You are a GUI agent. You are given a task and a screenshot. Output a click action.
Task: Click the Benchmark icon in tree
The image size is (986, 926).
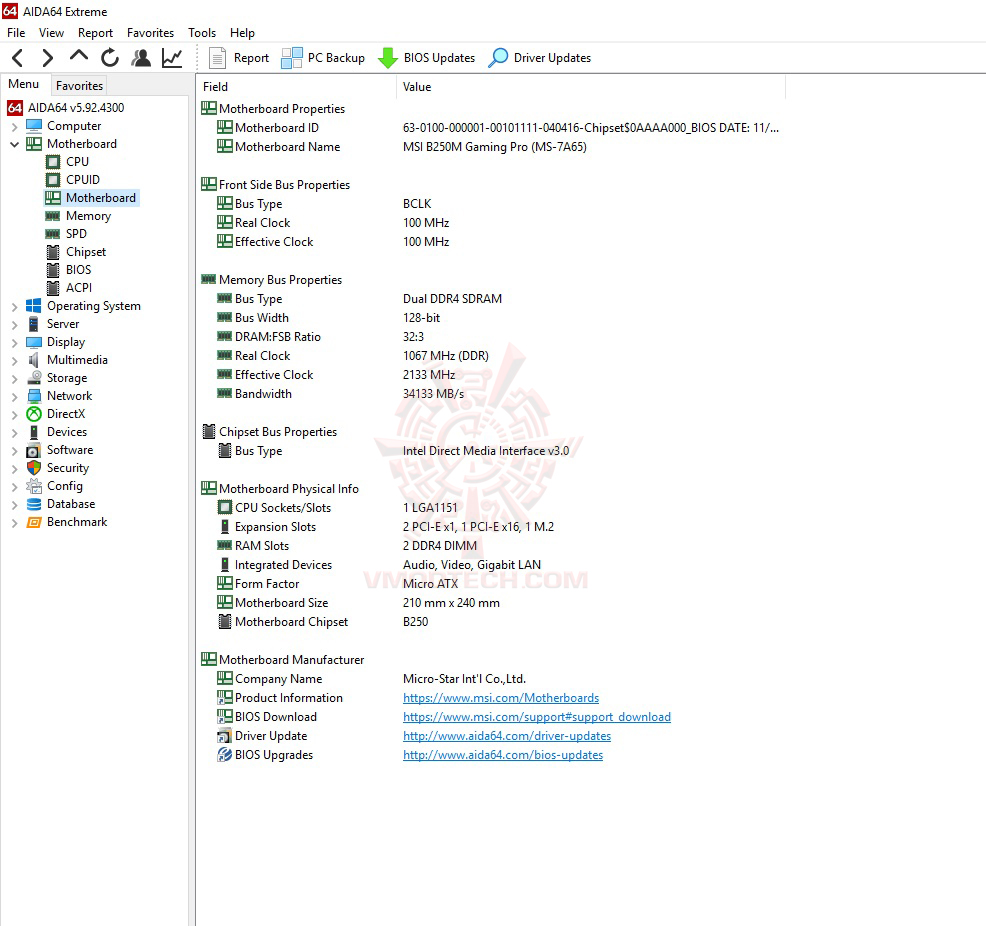(x=34, y=522)
